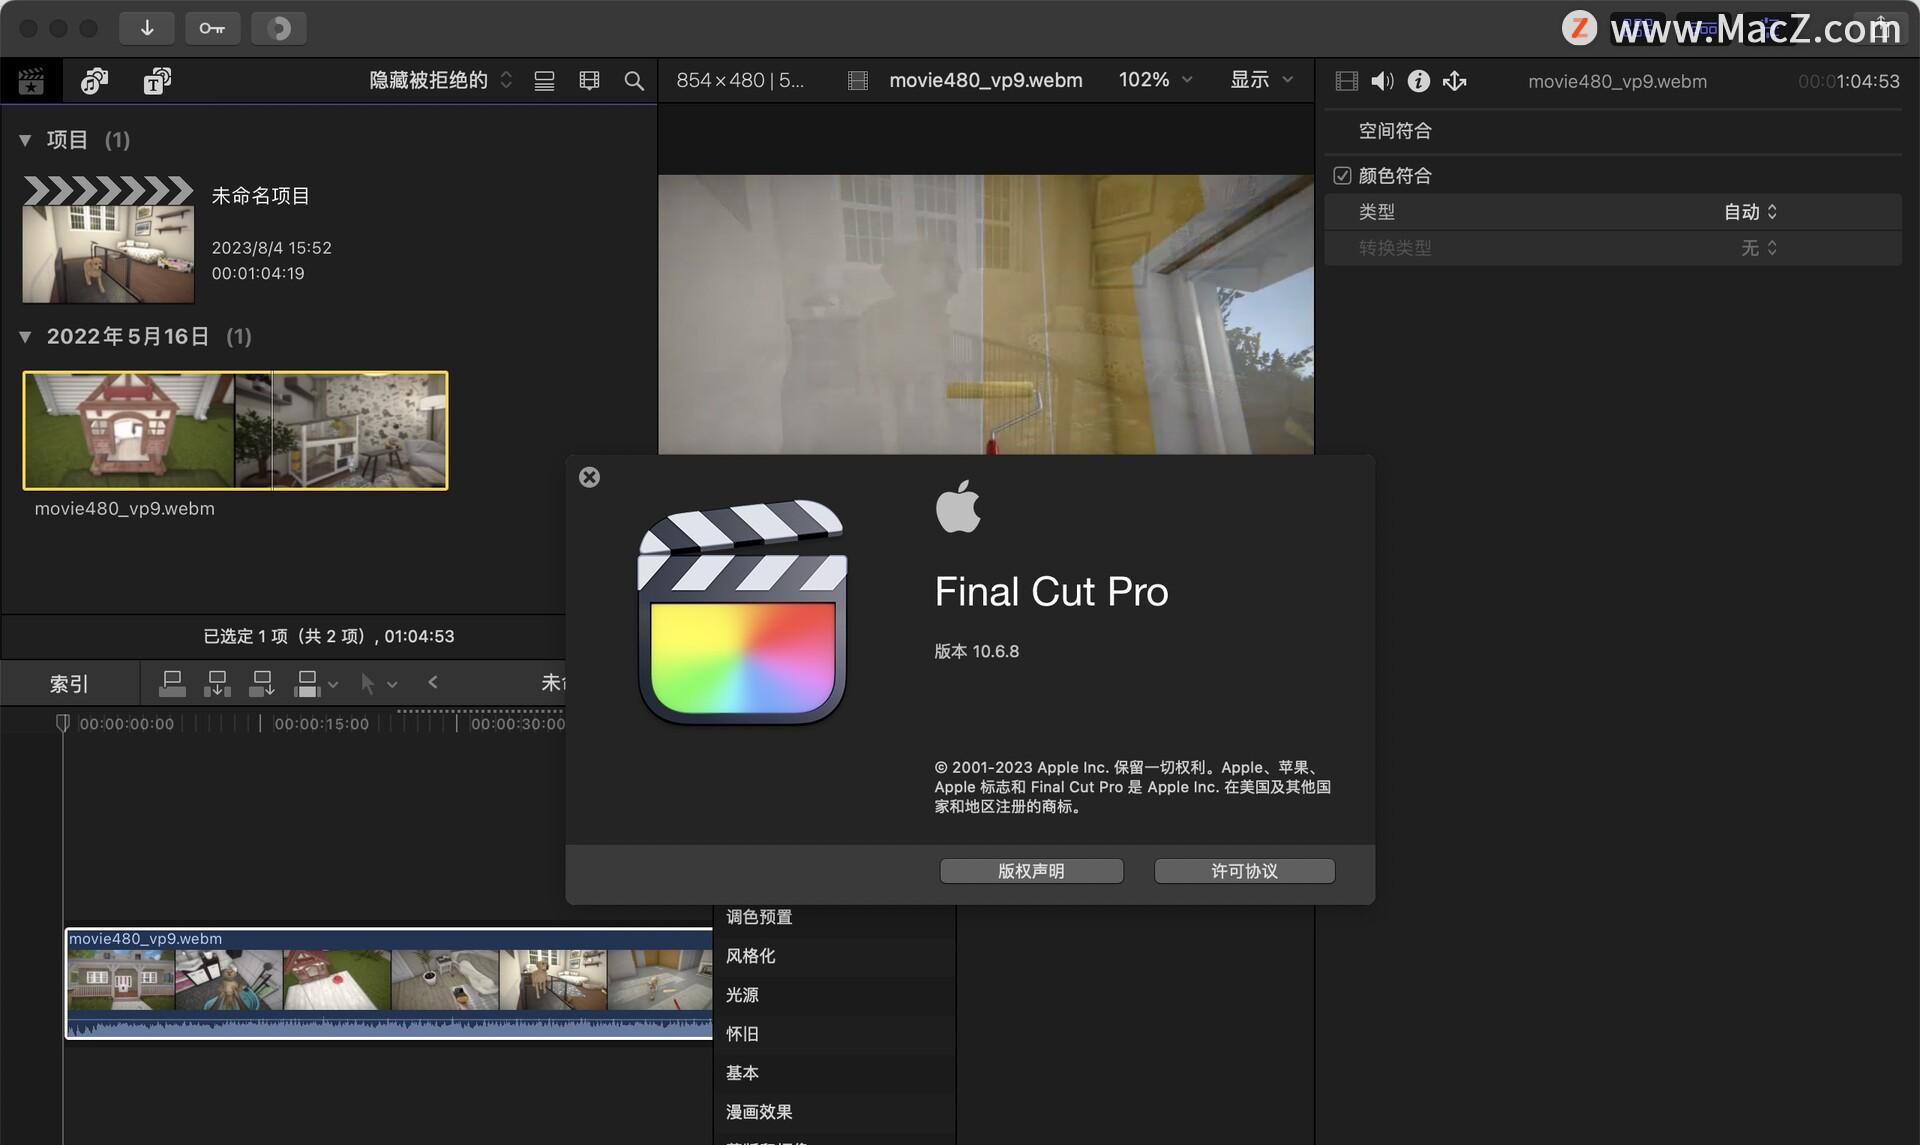Click the import media down-arrow button
The image size is (1920, 1145).
tap(146, 28)
